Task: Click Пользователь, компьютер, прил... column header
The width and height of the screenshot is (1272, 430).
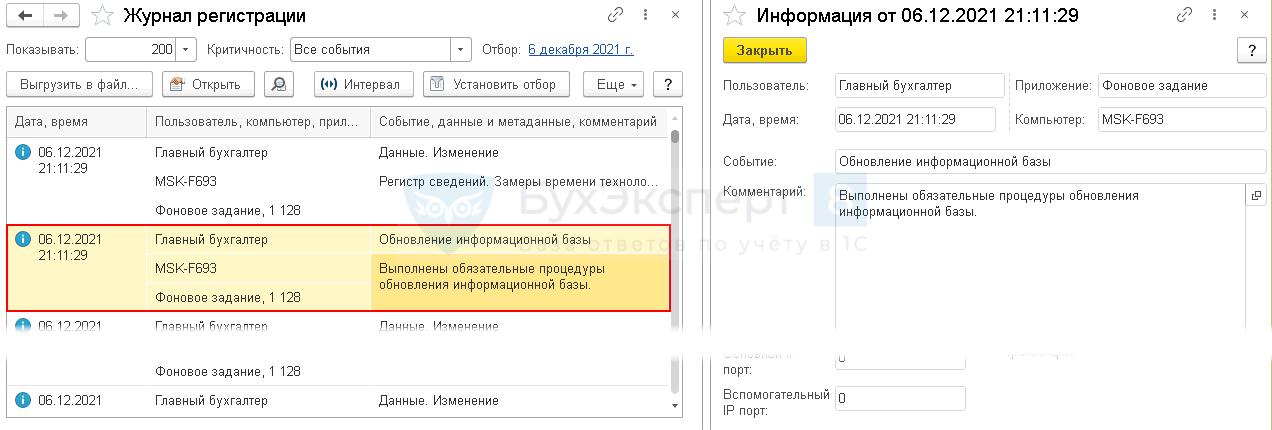Action: [x=258, y=121]
